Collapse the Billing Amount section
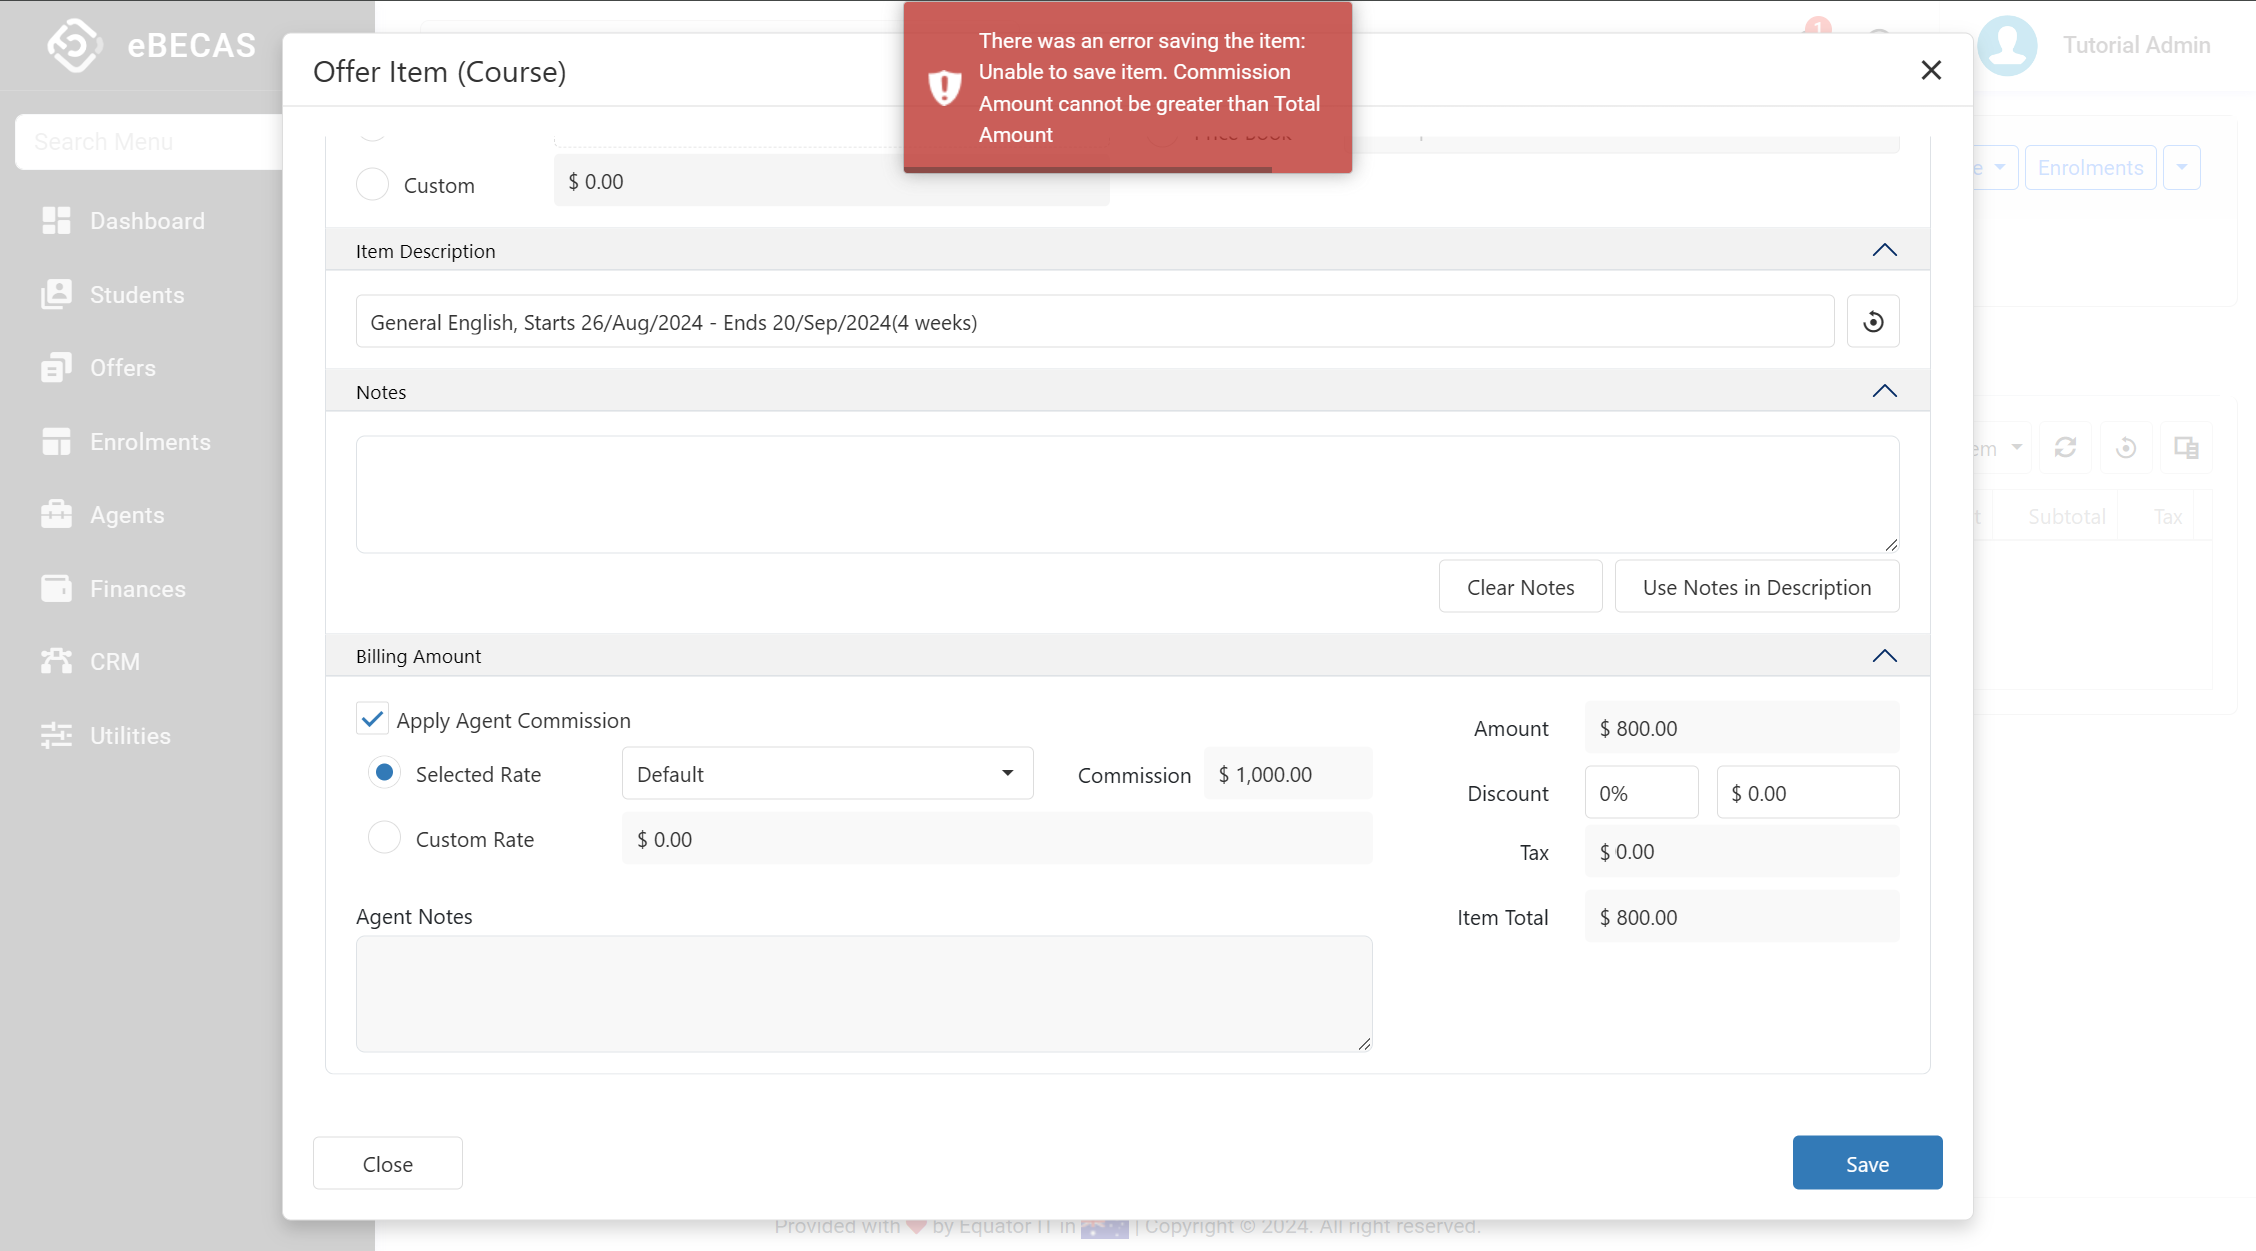The image size is (2256, 1251). click(x=1884, y=656)
